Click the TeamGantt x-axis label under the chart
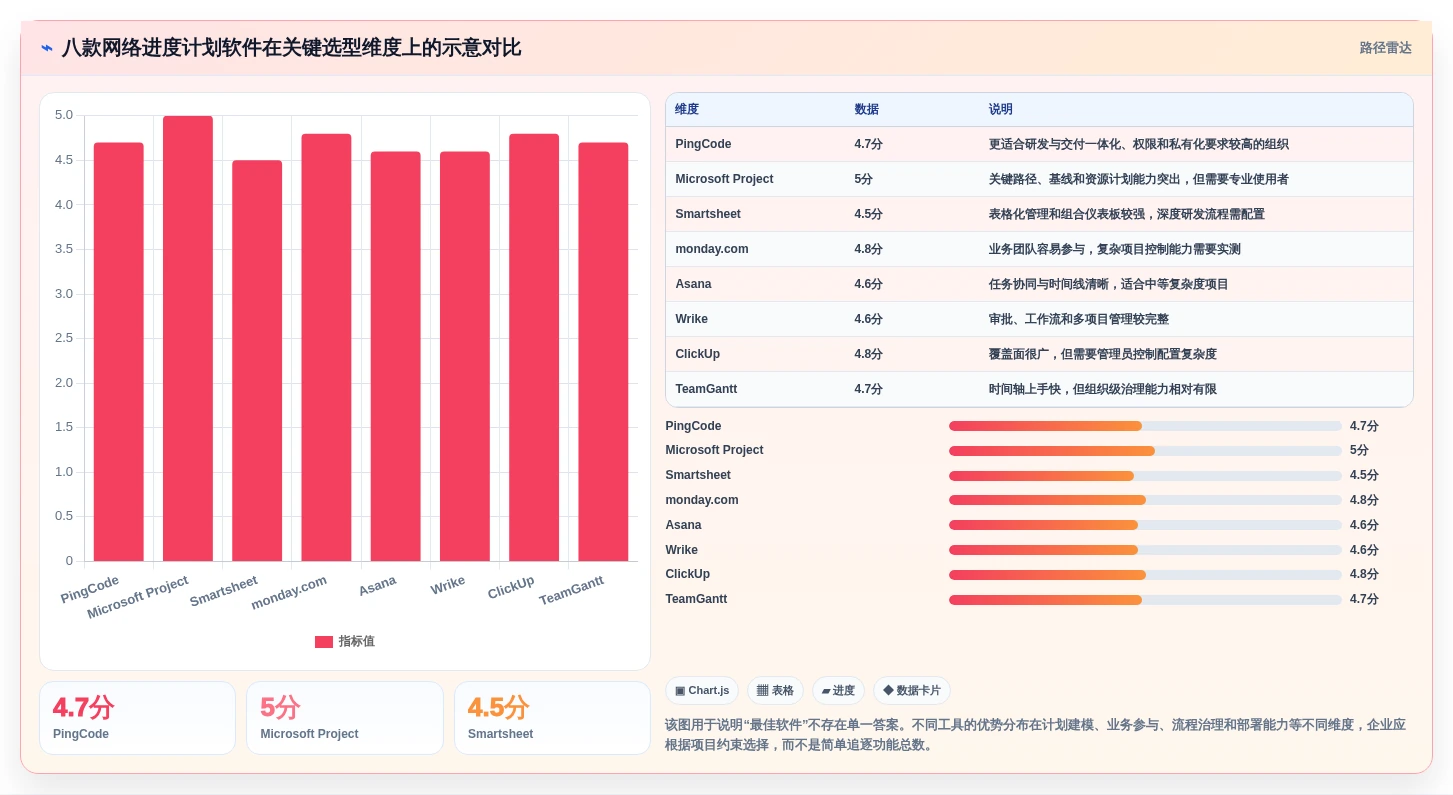 (x=572, y=591)
